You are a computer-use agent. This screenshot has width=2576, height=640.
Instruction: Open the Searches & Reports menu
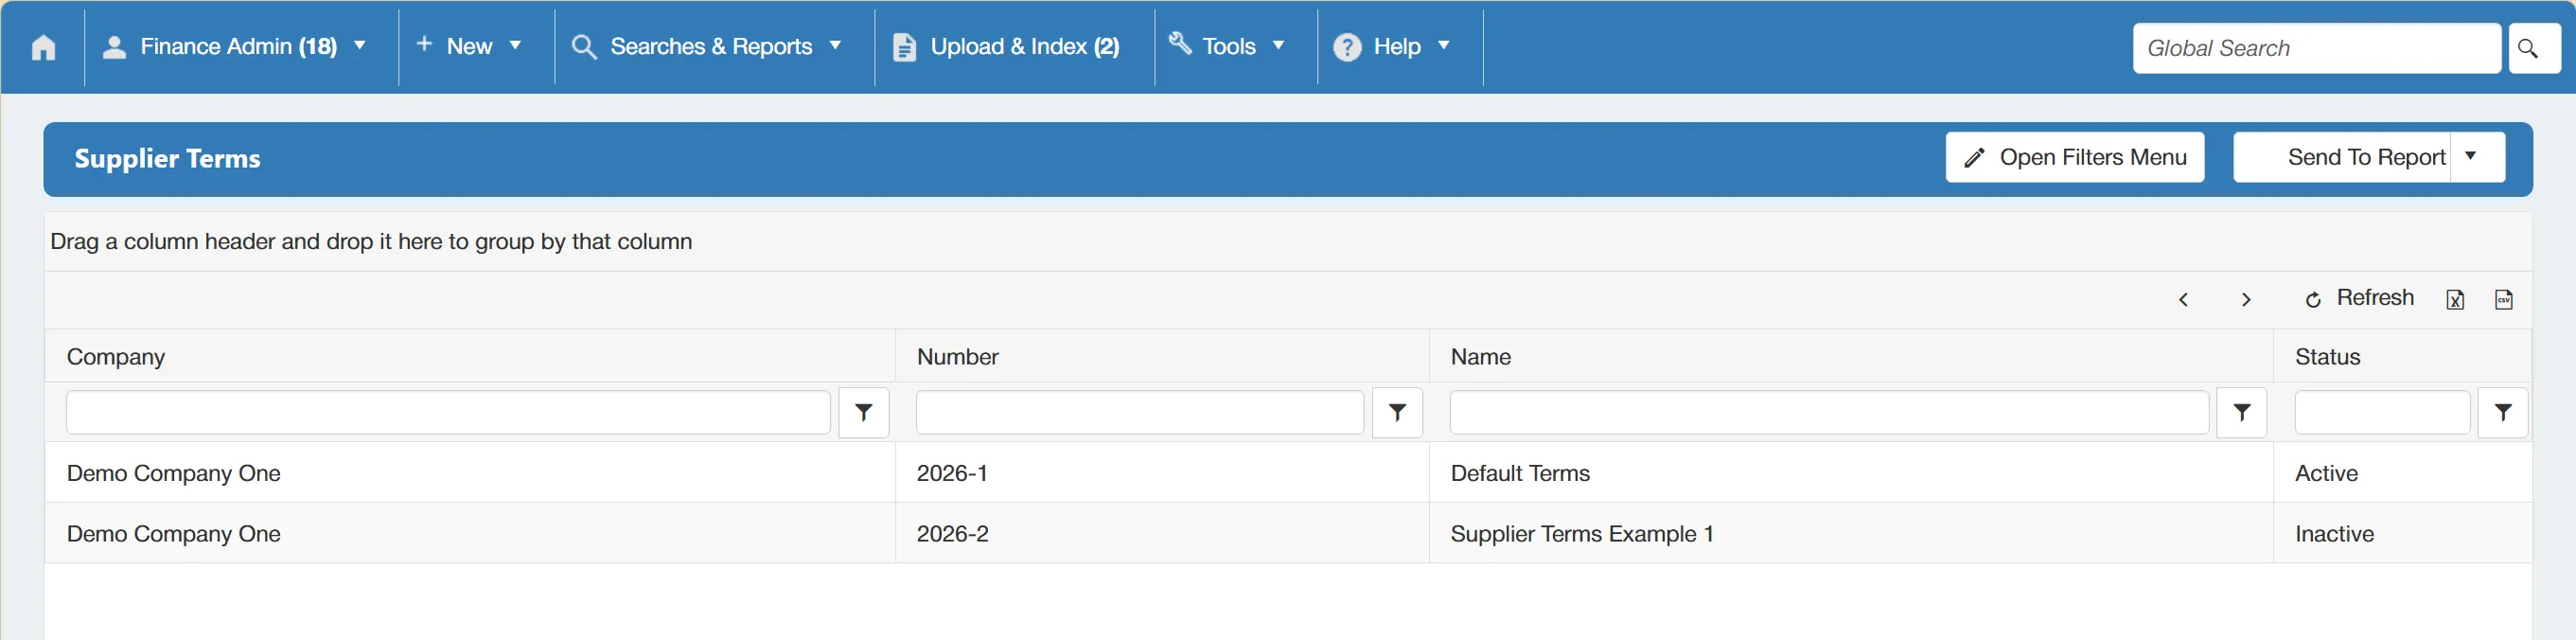coord(707,47)
